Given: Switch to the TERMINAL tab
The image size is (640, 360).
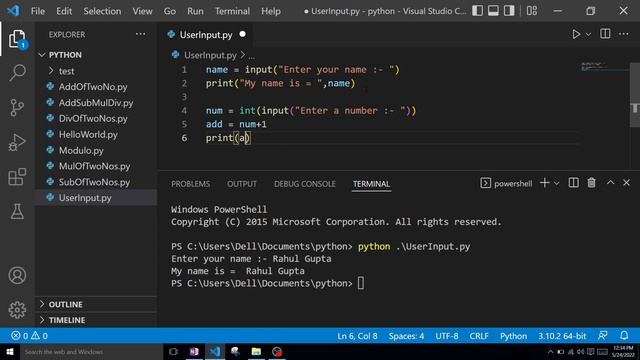Looking at the screenshot, I should pos(371,184).
